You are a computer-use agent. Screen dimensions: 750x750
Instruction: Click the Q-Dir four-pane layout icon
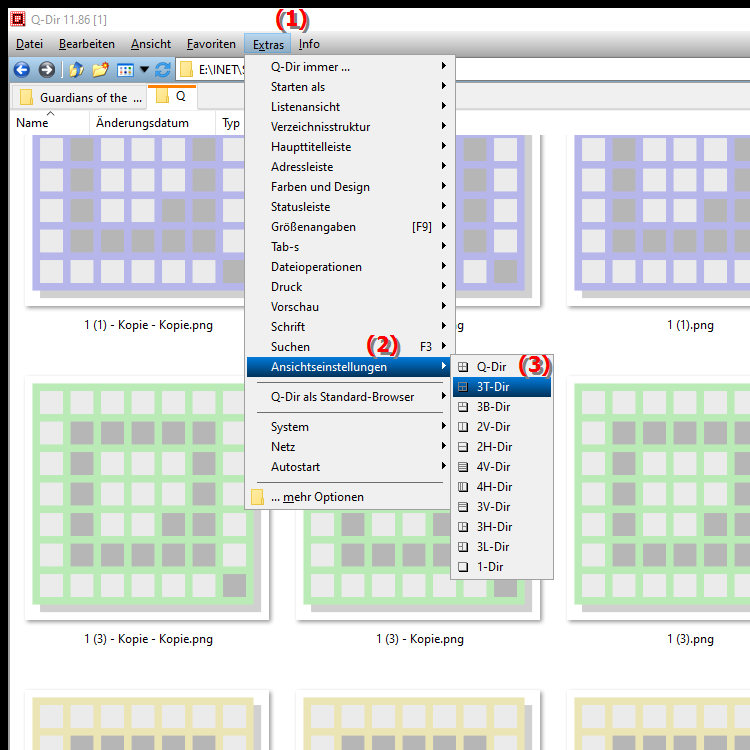tap(463, 367)
